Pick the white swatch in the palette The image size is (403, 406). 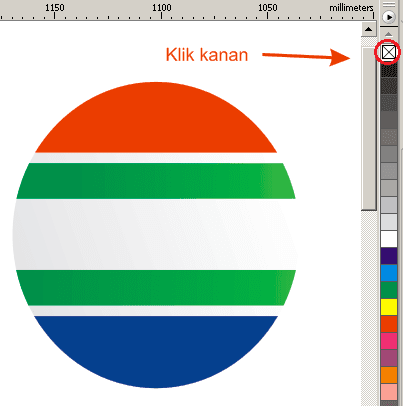[x=389, y=239]
